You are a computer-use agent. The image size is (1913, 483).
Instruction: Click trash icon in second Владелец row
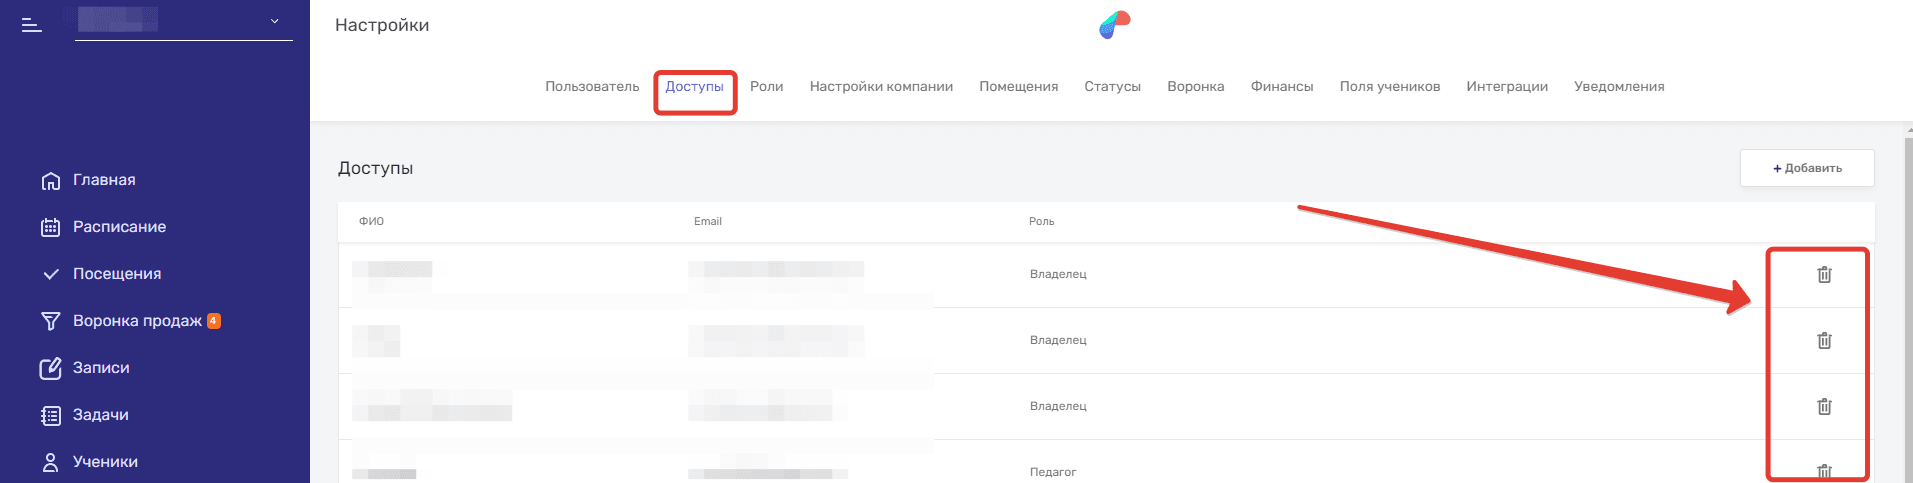pos(1824,340)
